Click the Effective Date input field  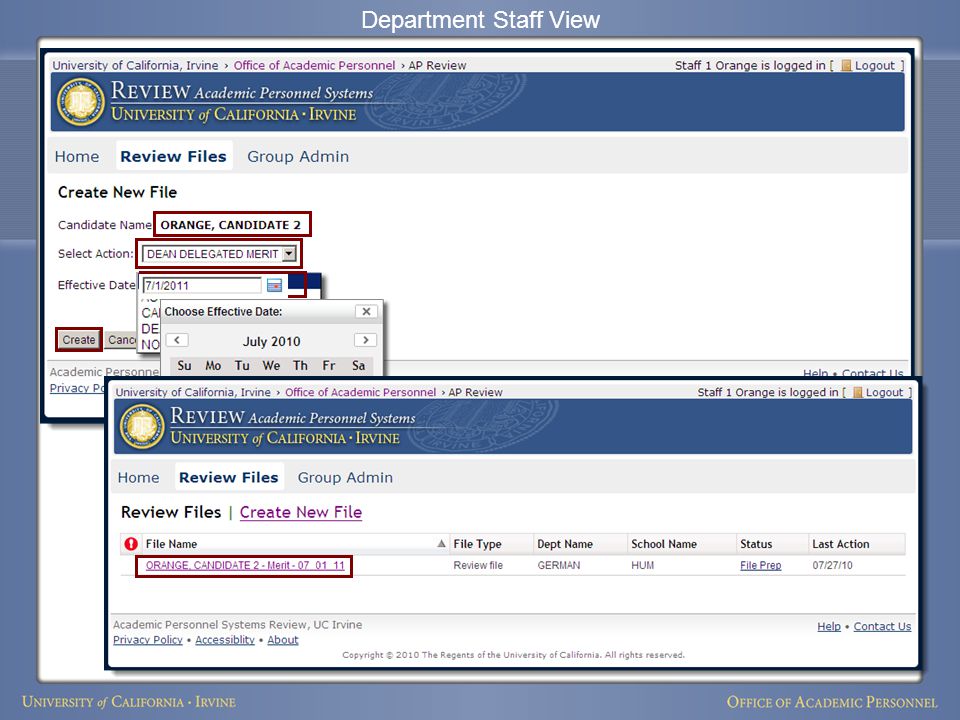pyautogui.click(x=201, y=285)
